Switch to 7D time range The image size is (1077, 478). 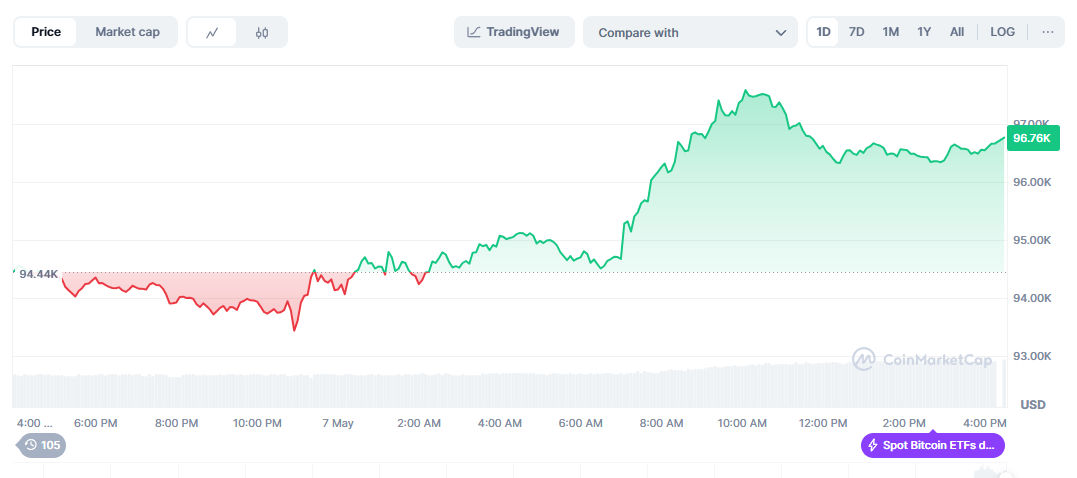pyautogui.click(x=856, y=32)
